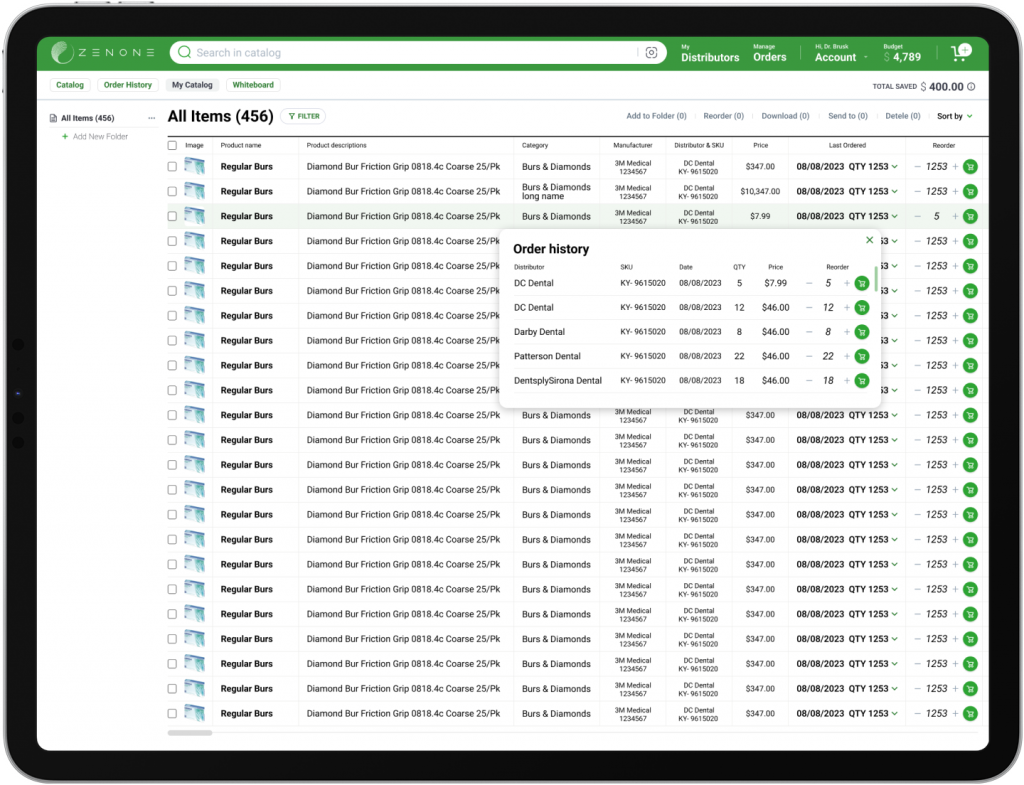Add the $10,347.00 item to cart
The height and width of the screenshot is (785, 1024).
969,191
